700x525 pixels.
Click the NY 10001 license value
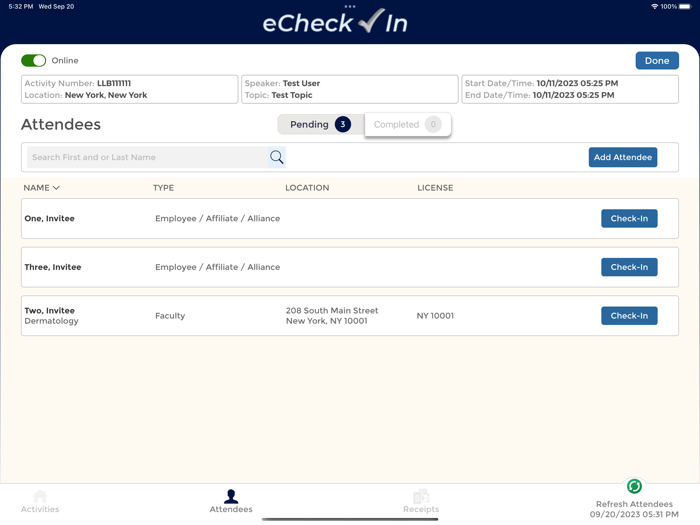click(435, 316)
